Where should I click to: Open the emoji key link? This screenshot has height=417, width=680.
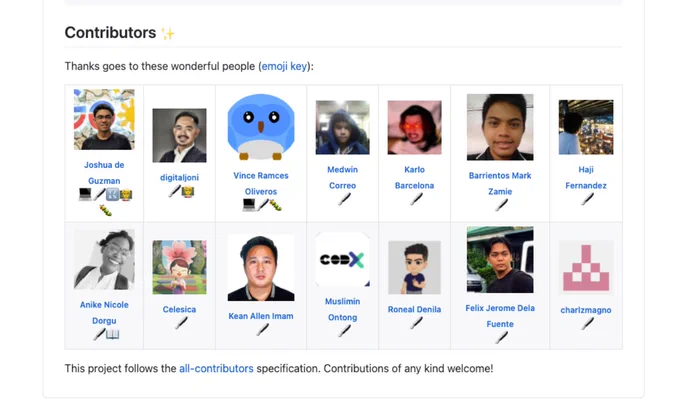click(x=284, y=66)
